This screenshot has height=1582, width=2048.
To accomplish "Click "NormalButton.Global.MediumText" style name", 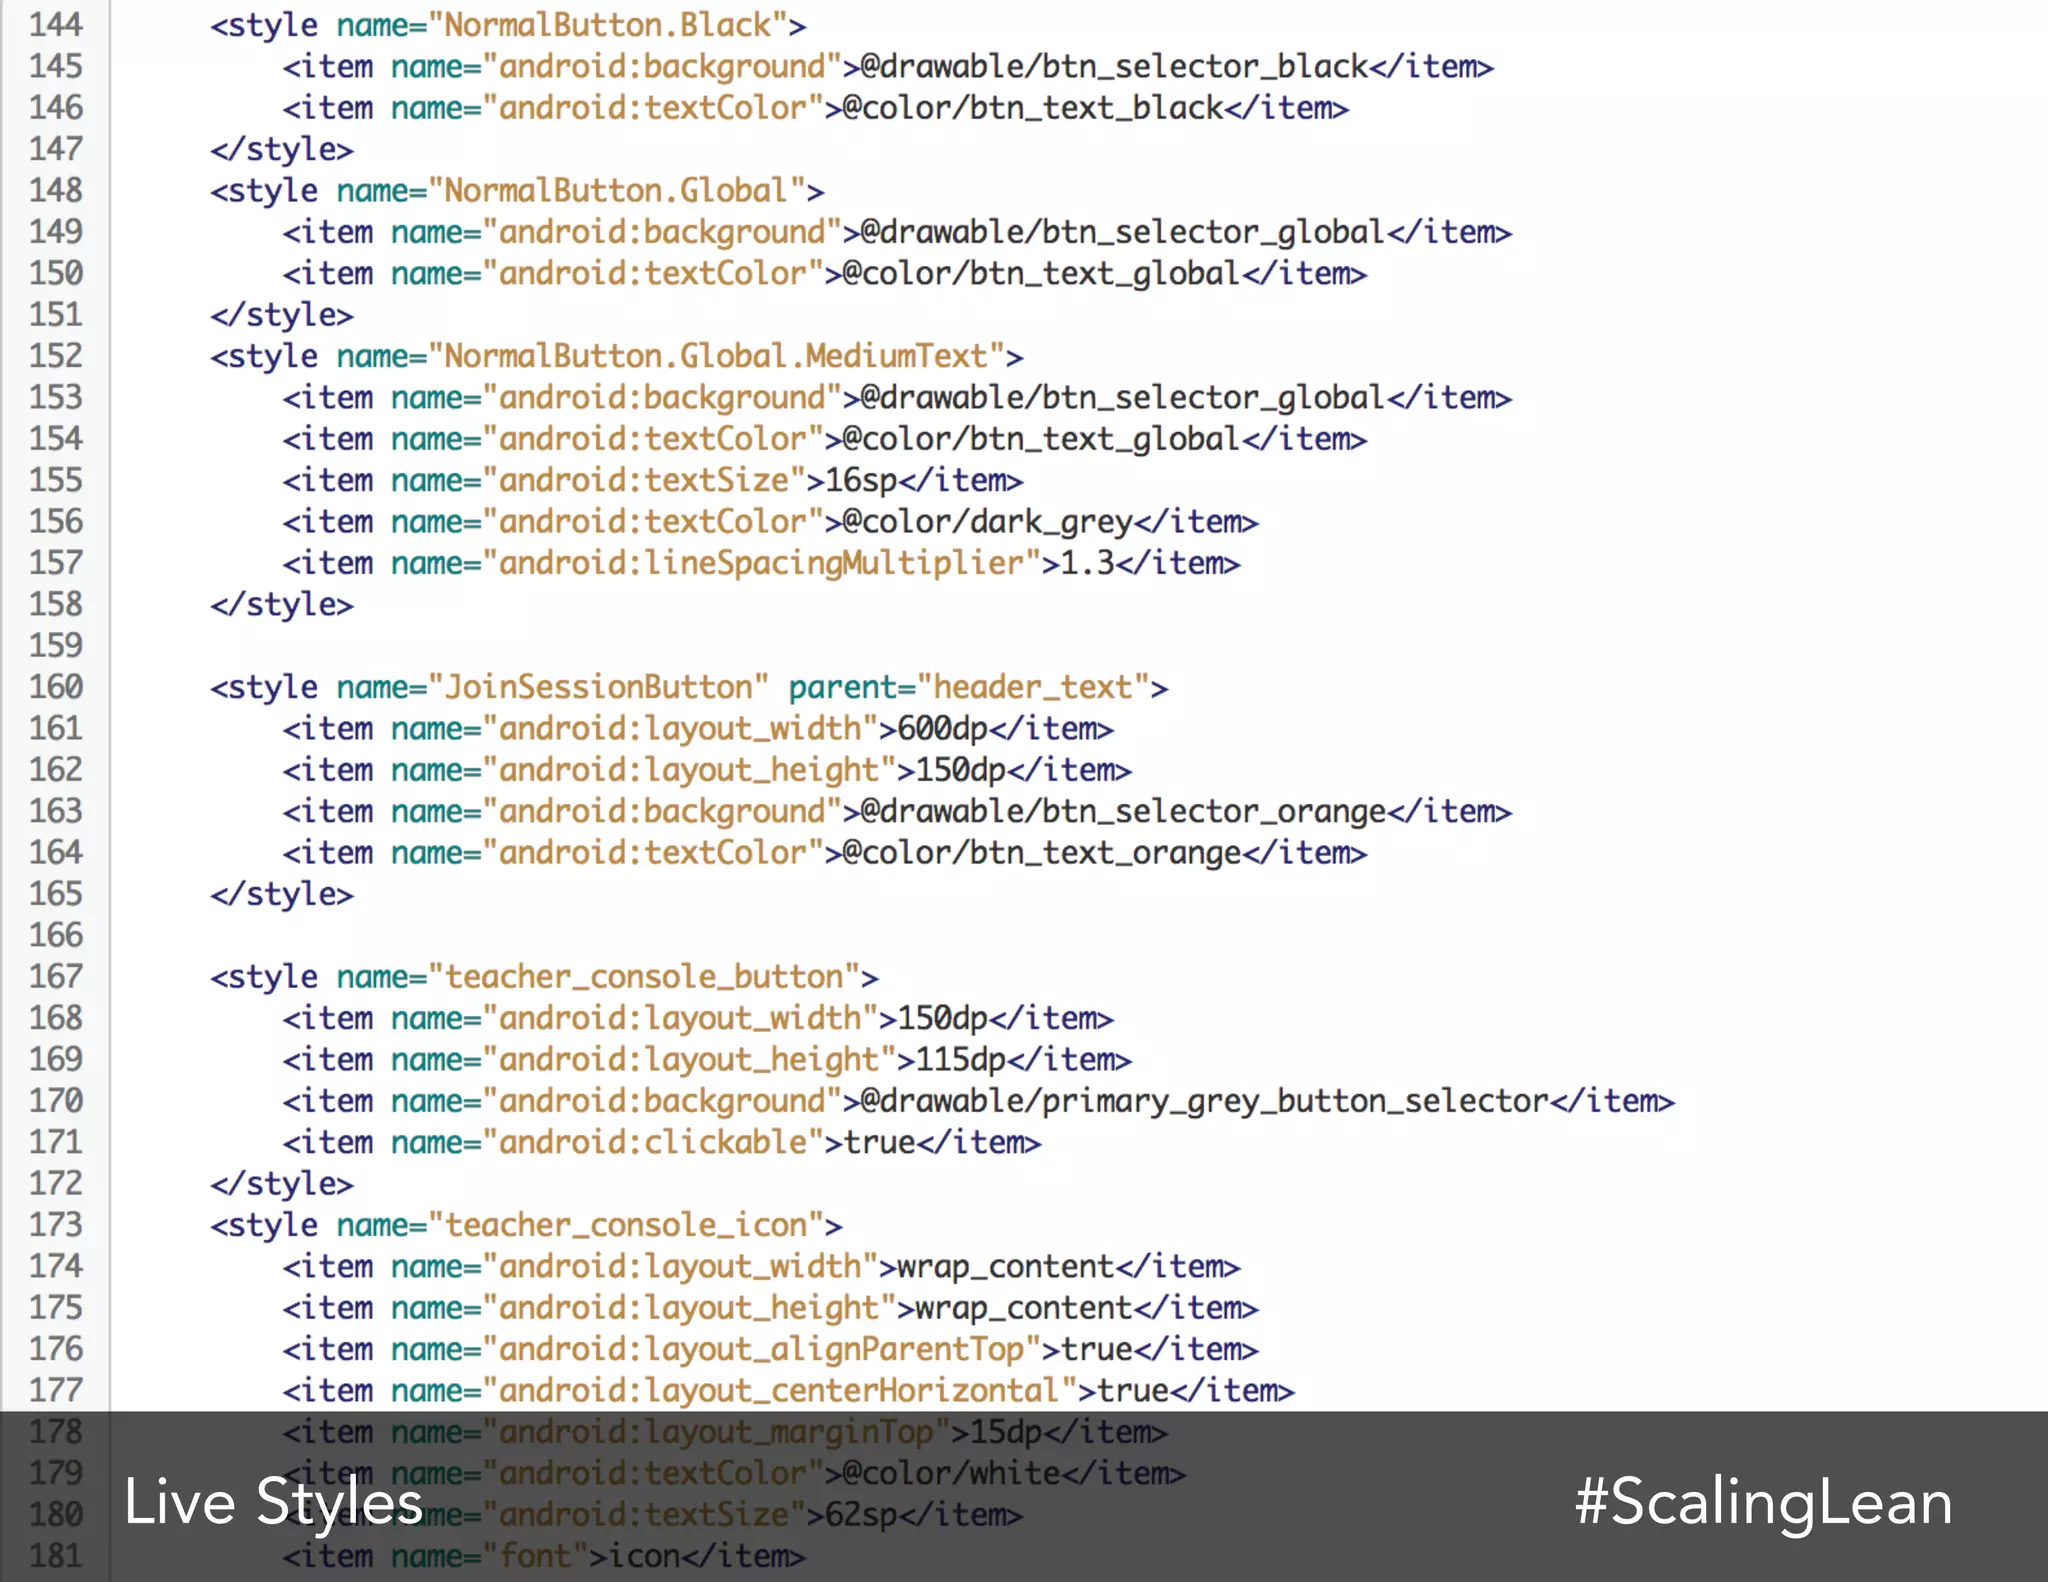I will 716,356.
